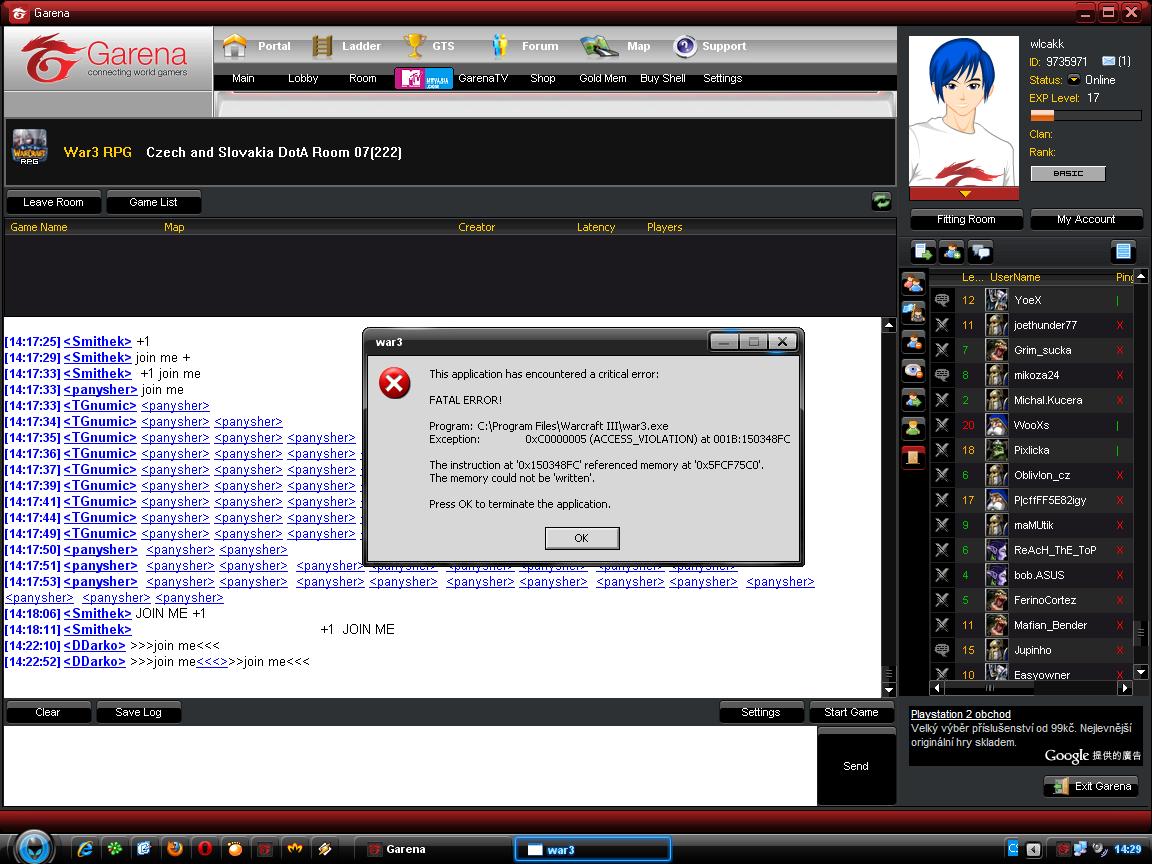Click the green refresh game list icon

click(881, 201)
